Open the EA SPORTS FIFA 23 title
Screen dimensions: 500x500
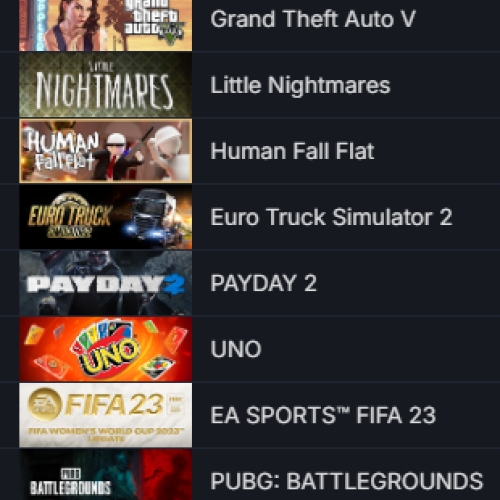click(x=323, y=415)
